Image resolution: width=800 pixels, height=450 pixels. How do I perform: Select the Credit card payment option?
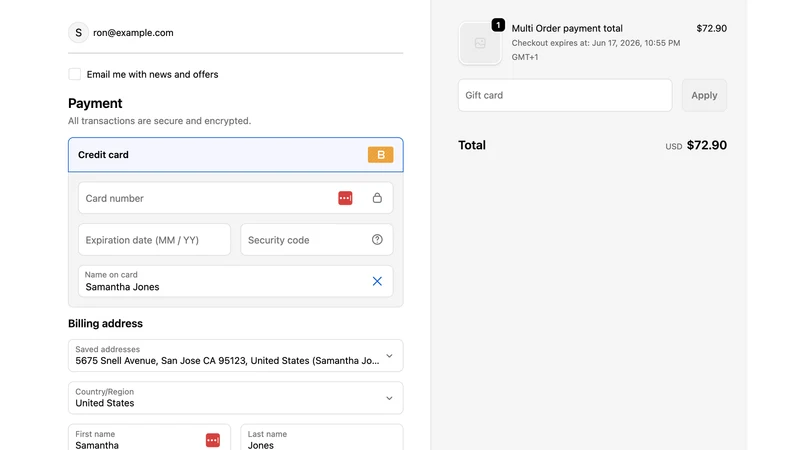(x=236, y=155)
